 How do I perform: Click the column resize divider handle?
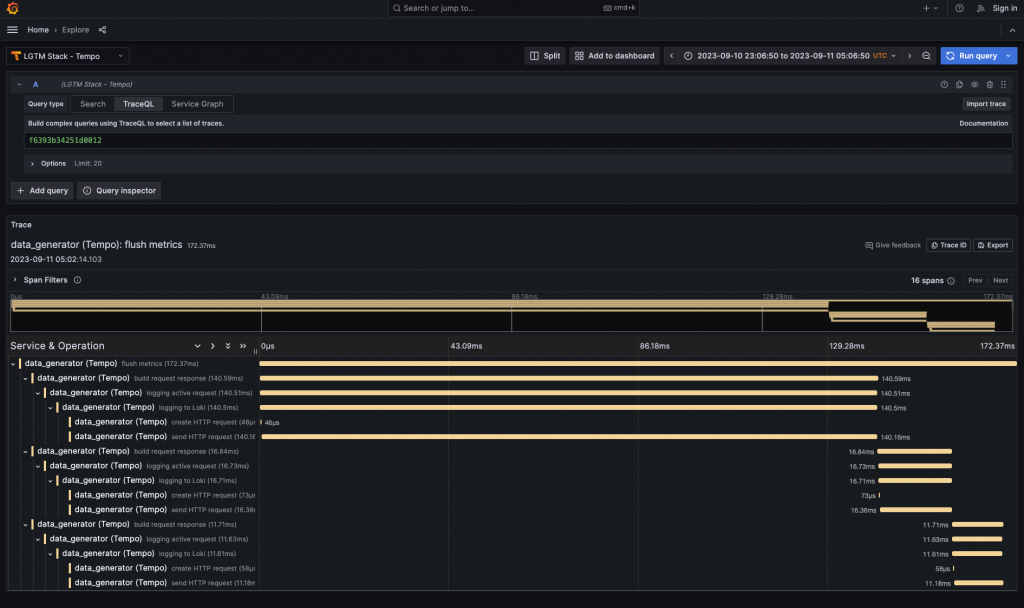255,351
